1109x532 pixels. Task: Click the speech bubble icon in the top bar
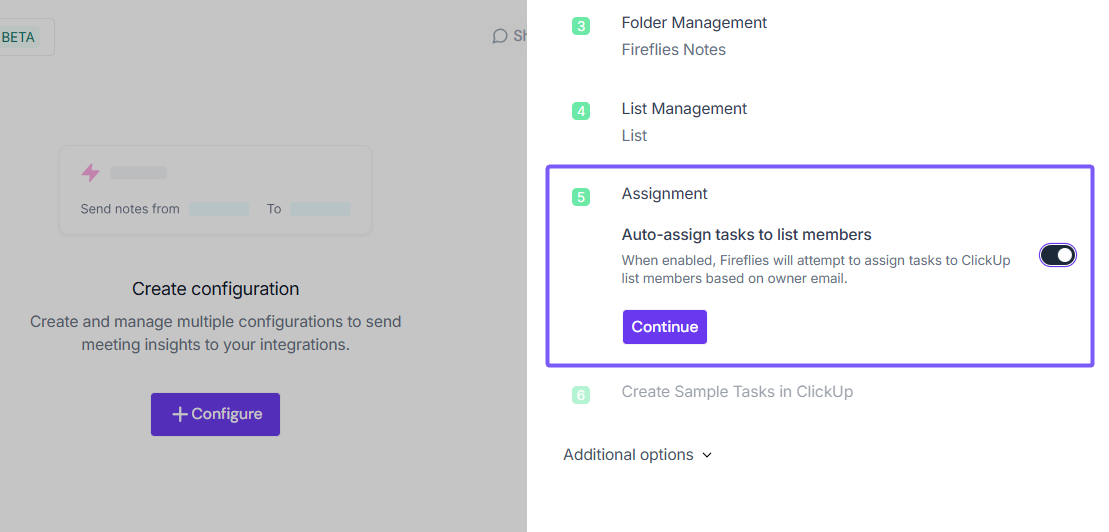500,36
